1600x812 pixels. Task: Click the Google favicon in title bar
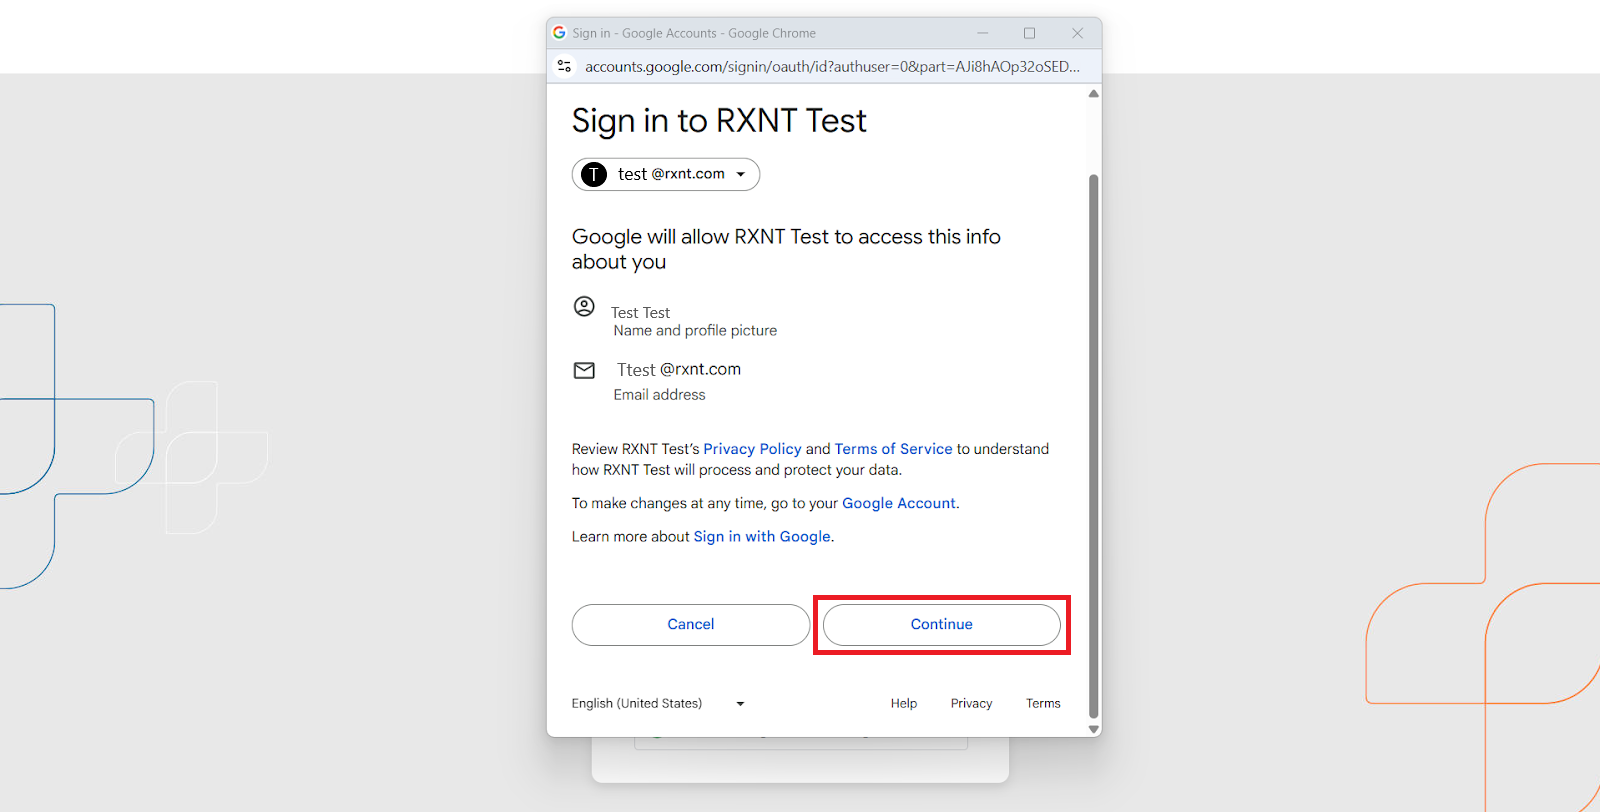click(559, 33)
